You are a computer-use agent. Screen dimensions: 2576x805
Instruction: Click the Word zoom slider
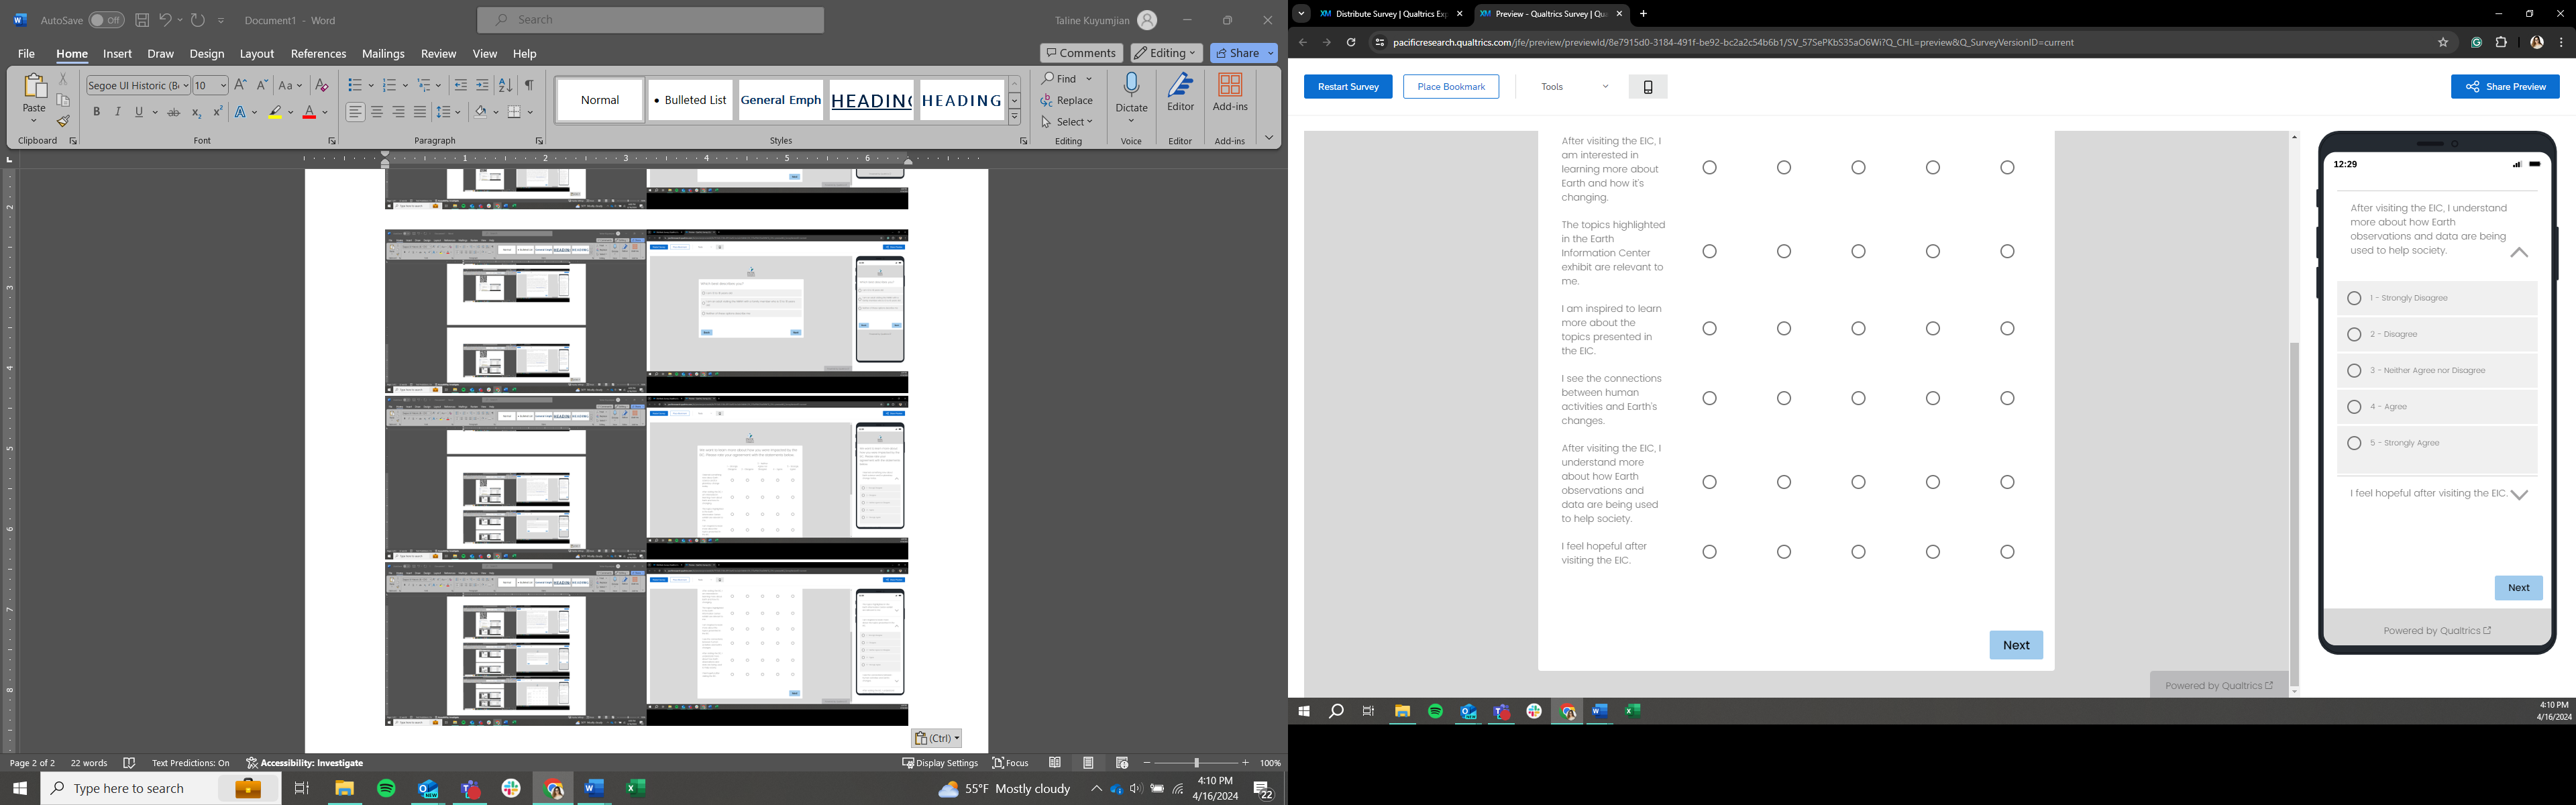pos(1196,763)
